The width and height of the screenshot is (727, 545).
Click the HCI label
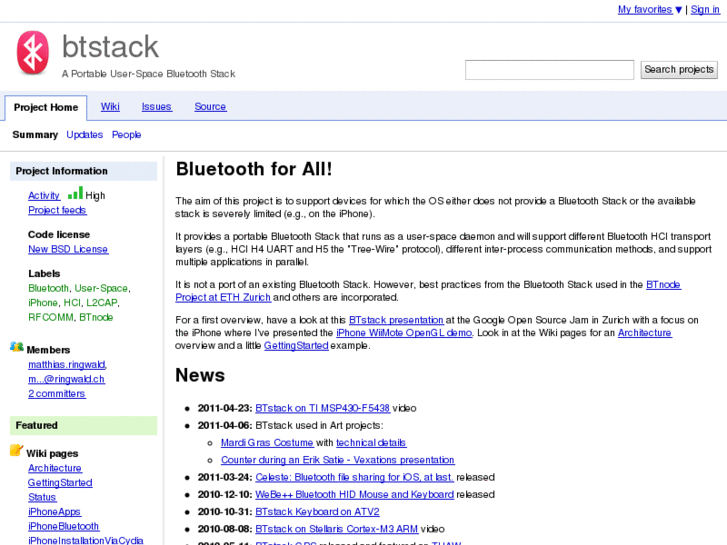coord(72,302)
